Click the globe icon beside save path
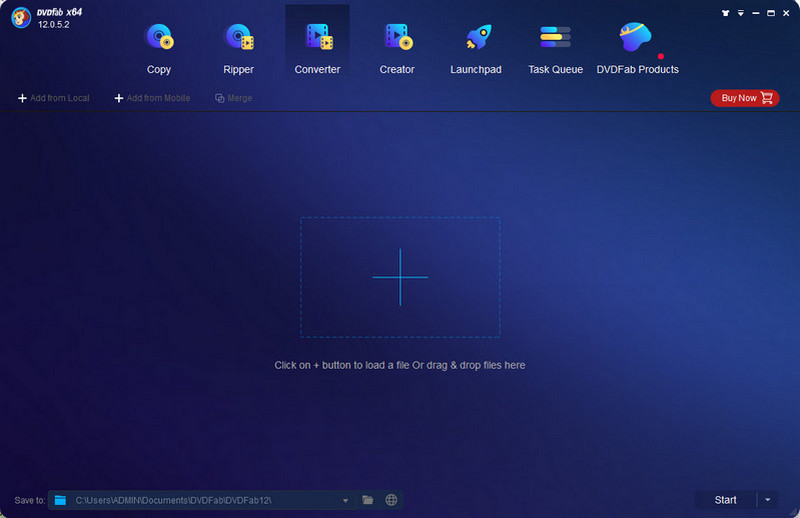This screenshot has height=518, width=800. coord(392,500)
